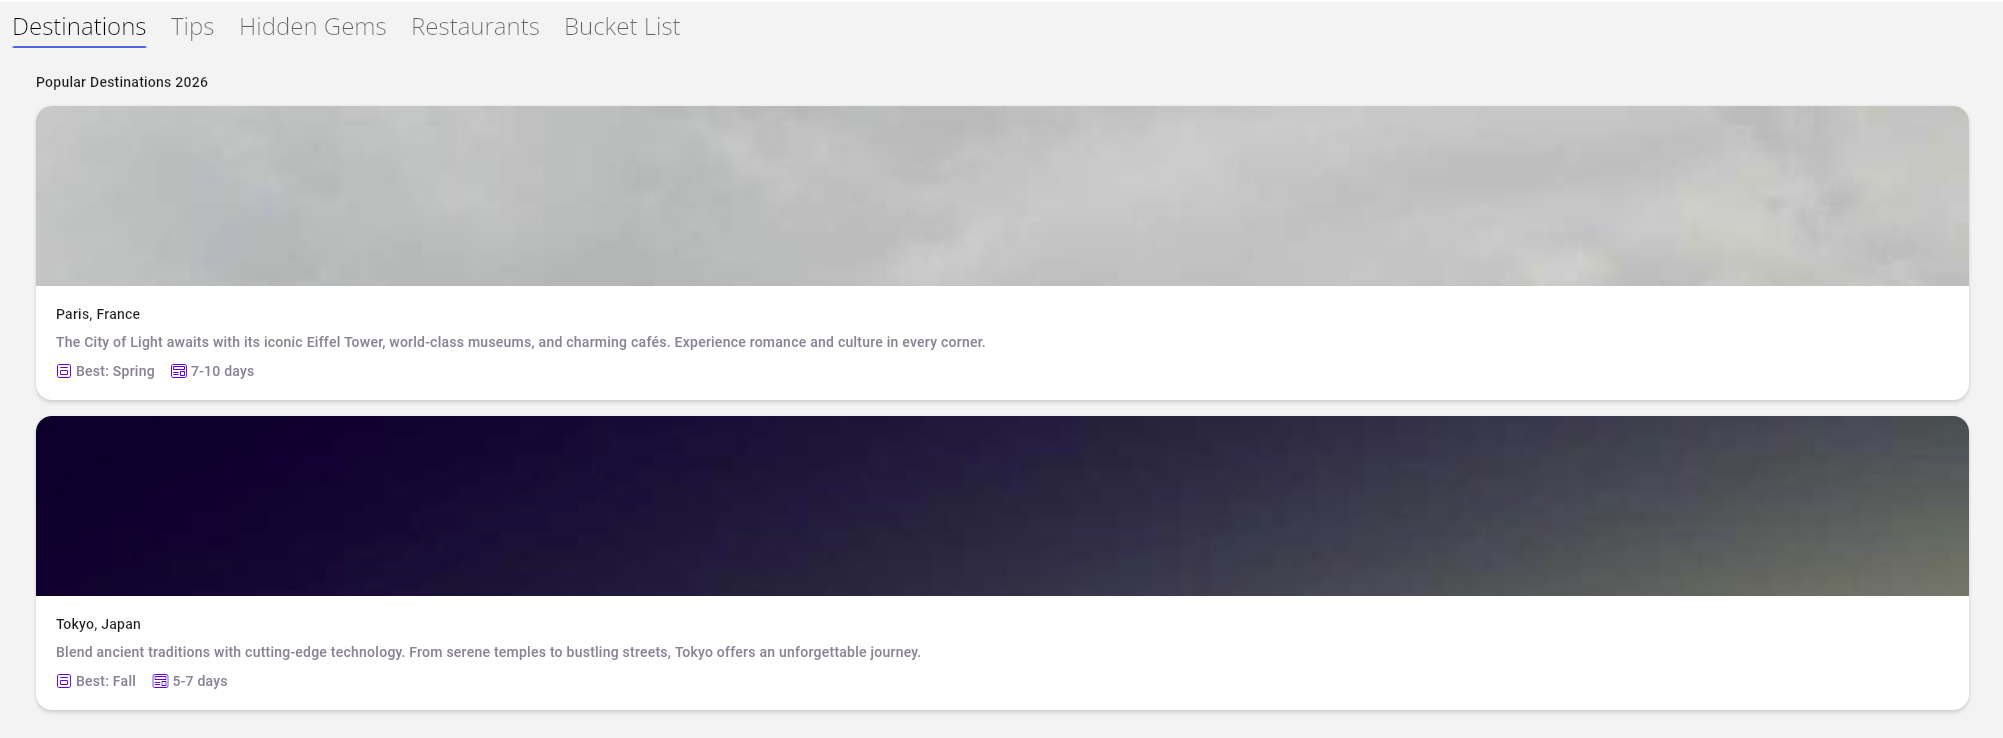Image resolution: width=2003 pixels, height=738 pixels.
Task: Go to the Restaurants tab
Action: click(475, 27)
